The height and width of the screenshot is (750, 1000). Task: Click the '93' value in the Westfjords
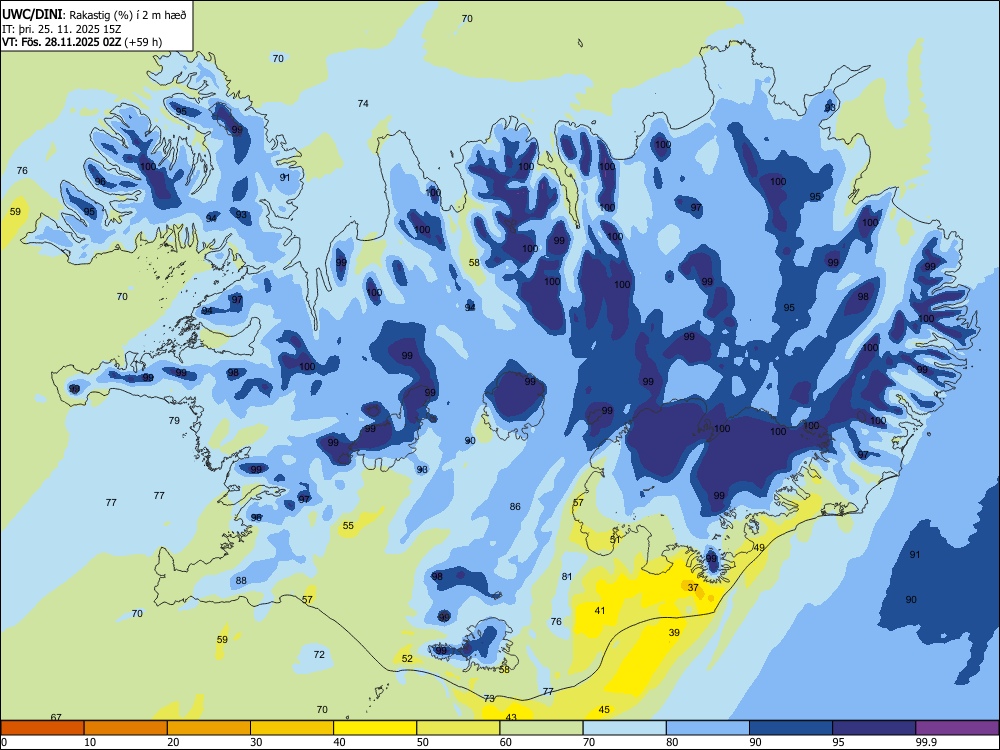(x=241, y=215)
